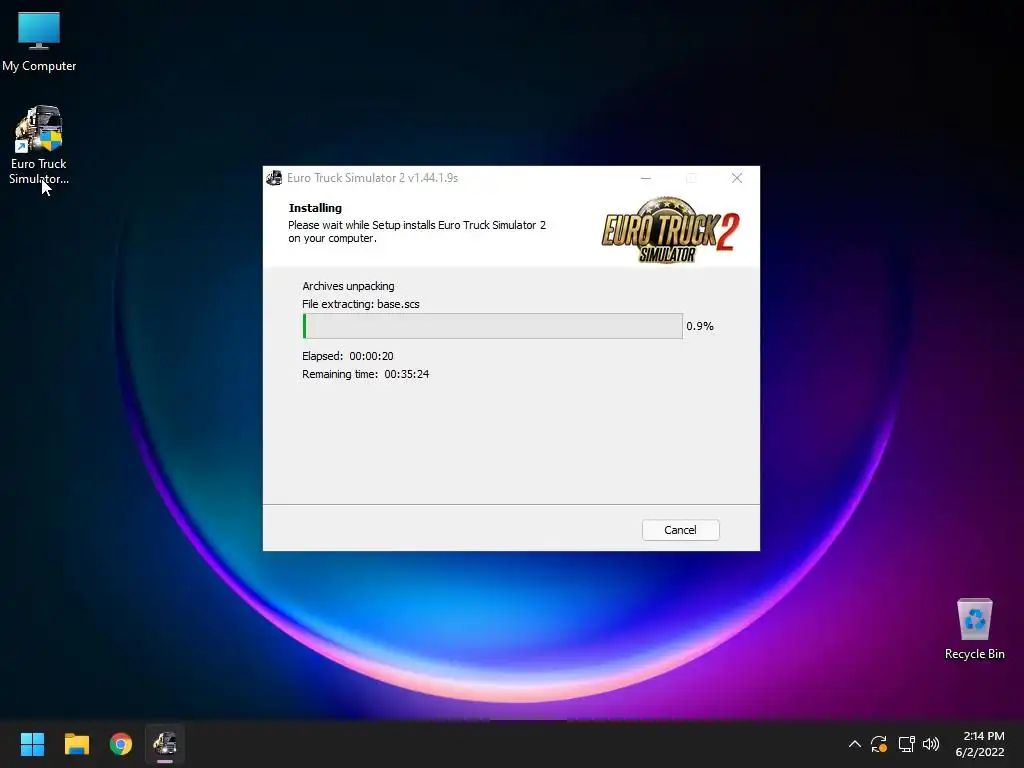Open the clock showing 2:14 PM

click(980, 744)
